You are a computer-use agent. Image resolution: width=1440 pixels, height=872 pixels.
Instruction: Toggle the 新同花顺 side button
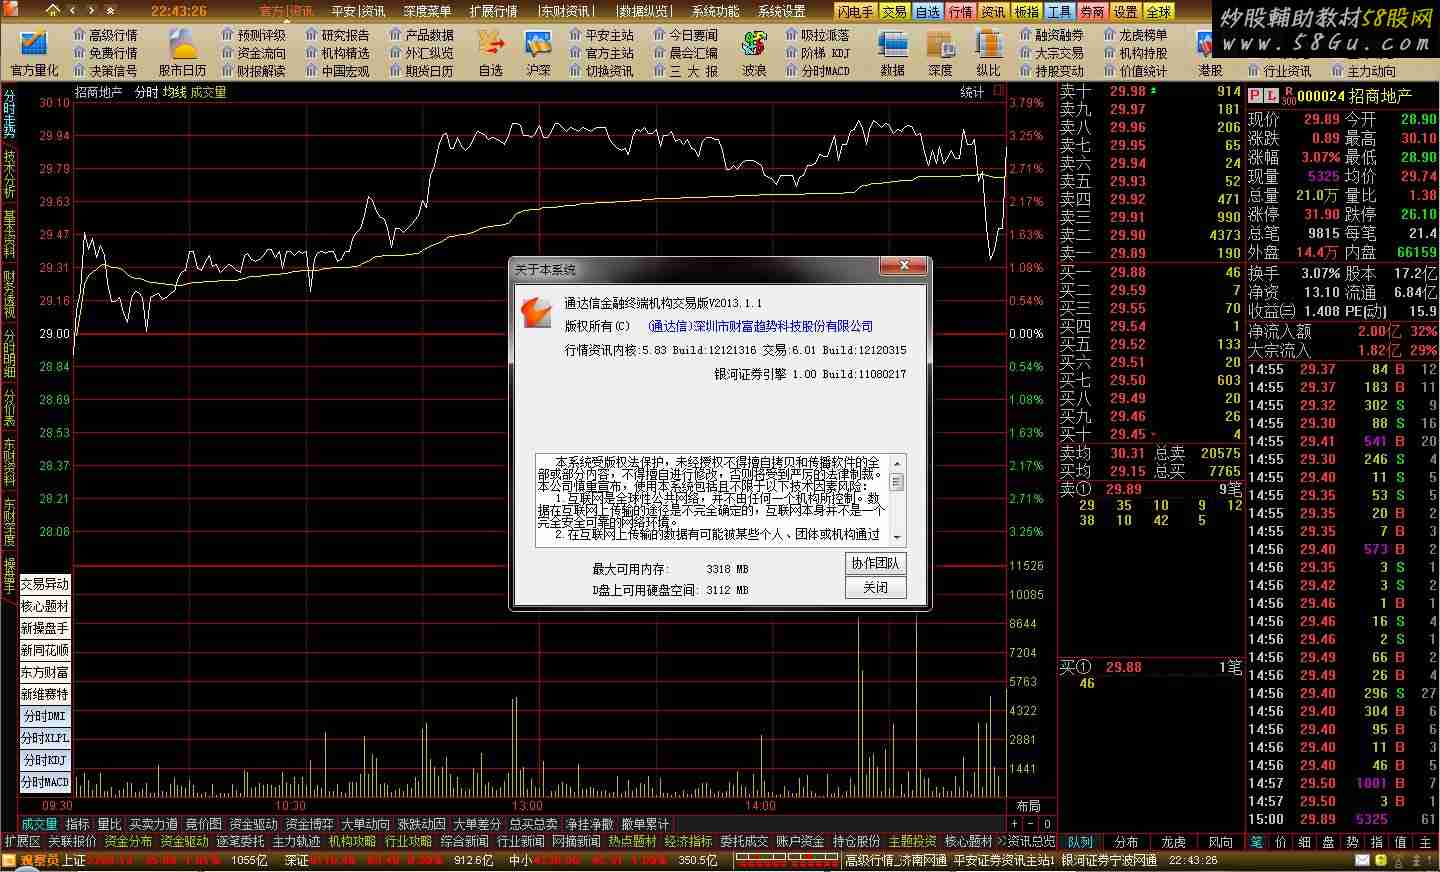point(45,650)
